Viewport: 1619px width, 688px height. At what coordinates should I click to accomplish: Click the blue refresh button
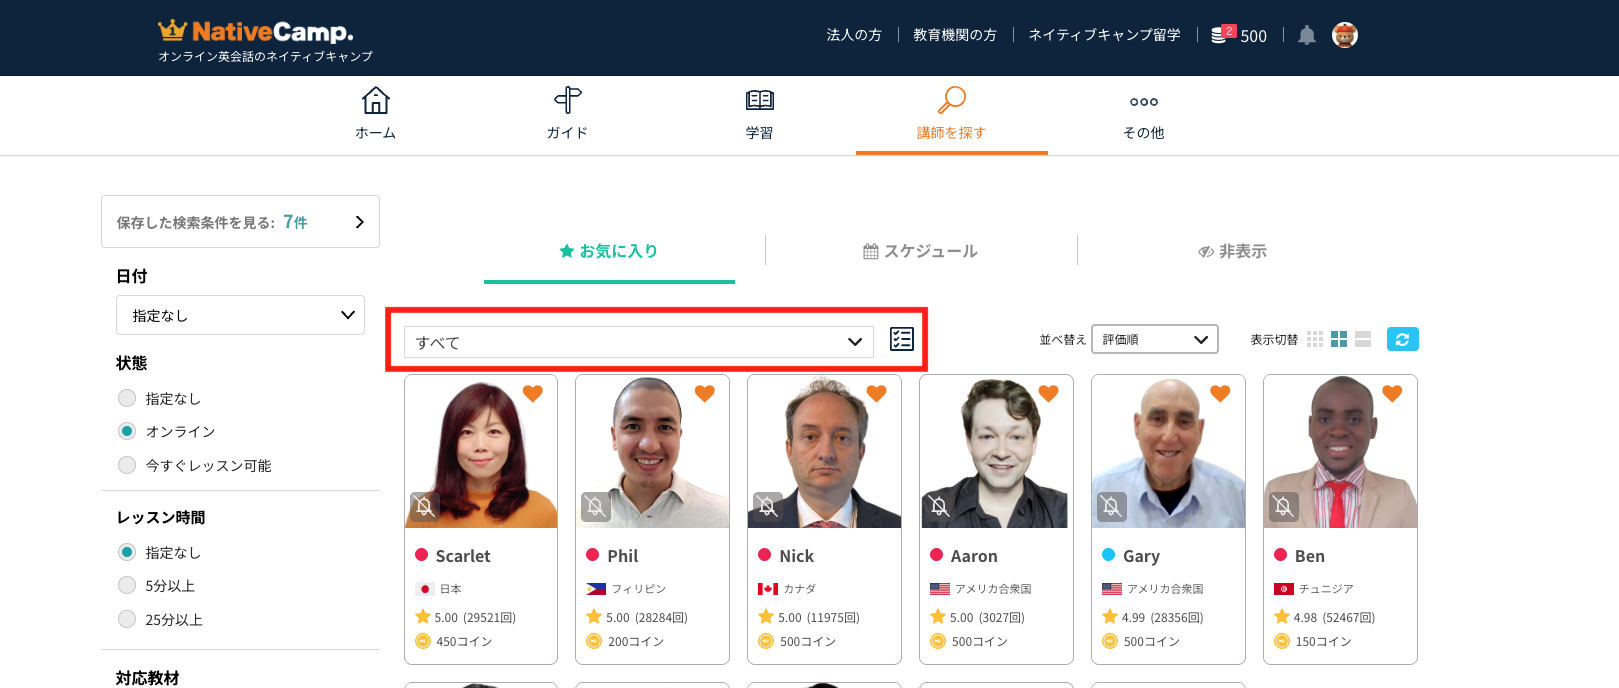(1402, 340)
